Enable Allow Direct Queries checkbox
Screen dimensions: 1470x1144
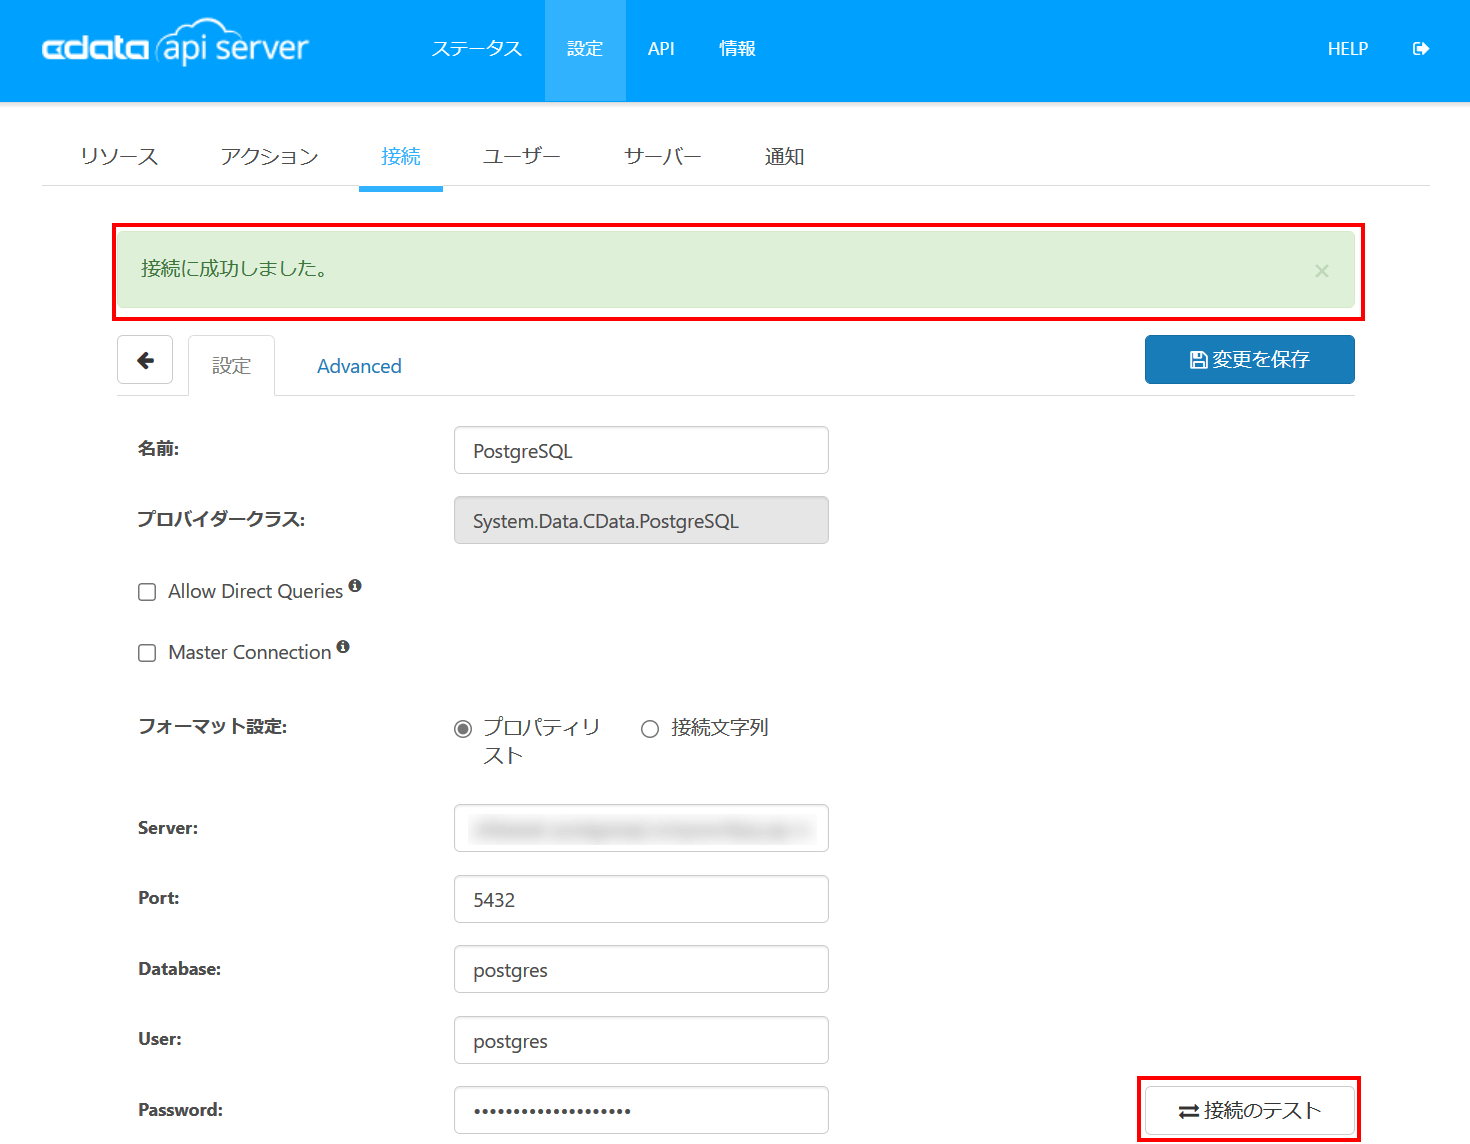(147, 592)
